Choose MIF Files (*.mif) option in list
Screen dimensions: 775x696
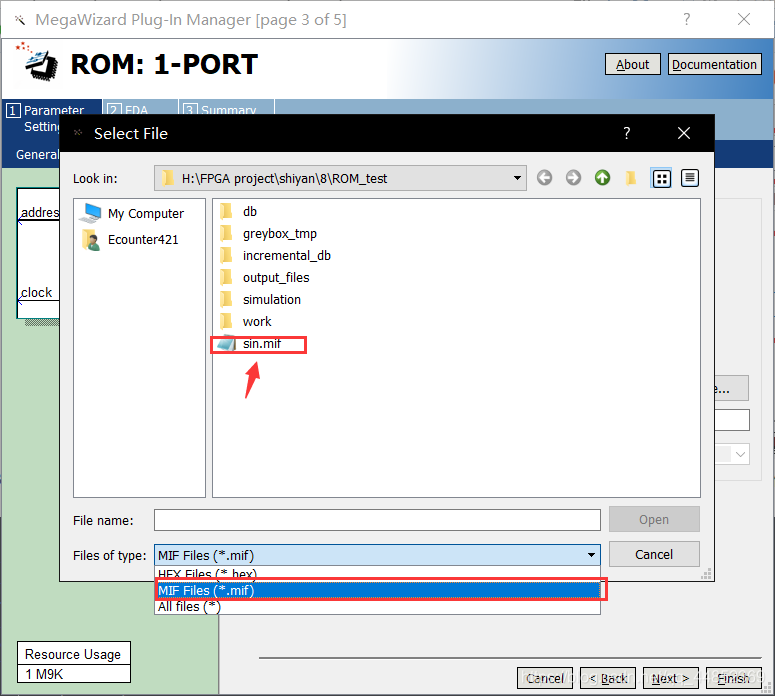click(x=377, y=590)
